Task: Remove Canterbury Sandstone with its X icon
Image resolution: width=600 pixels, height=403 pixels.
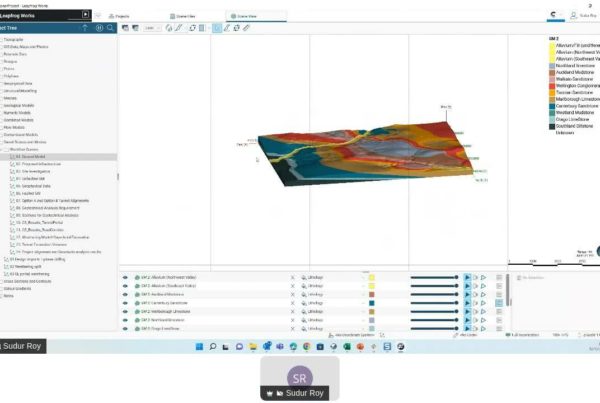Action: point(293,303)
